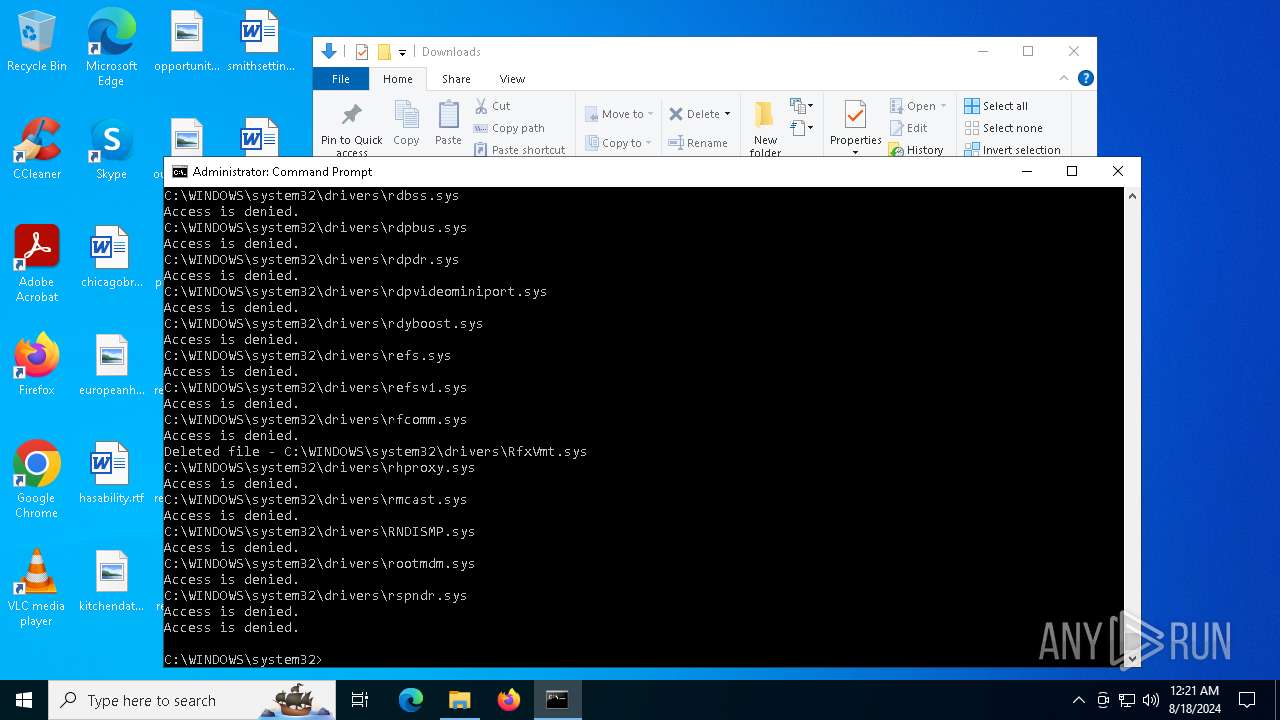Click Pin to Quick access in Explorer ribbon
Image resolution: width=1280 pixels, height=720 pixels.
(x=351, y=129)
